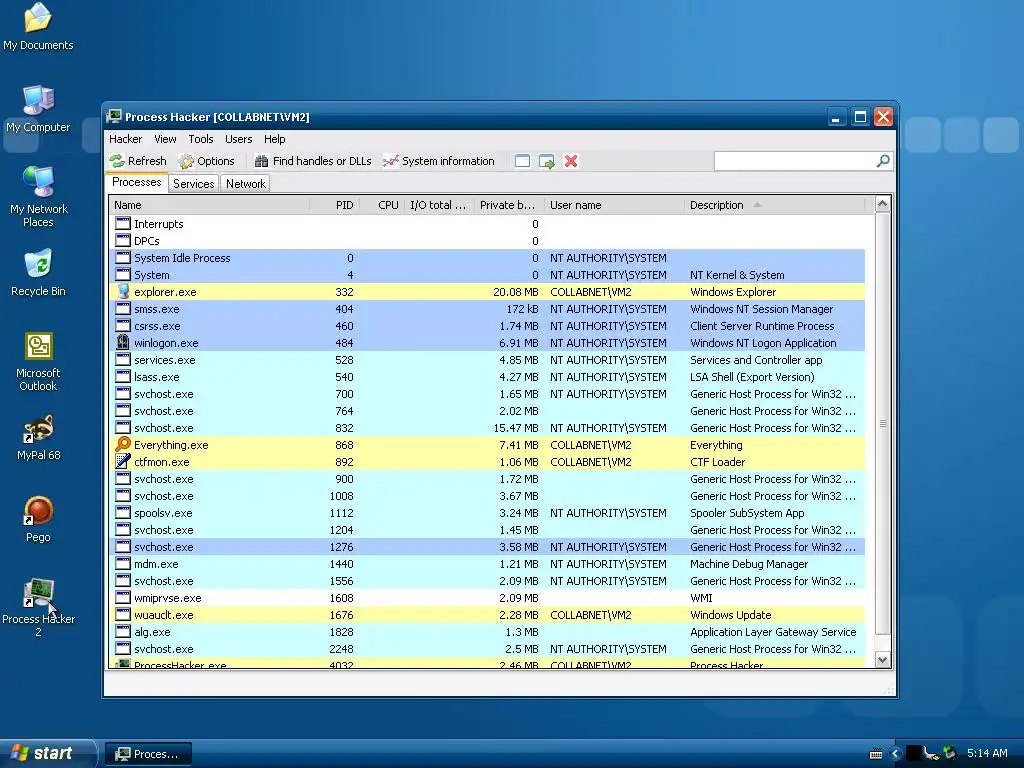Open Process Hacker 2 desktop shortcut

pos(38,607)
